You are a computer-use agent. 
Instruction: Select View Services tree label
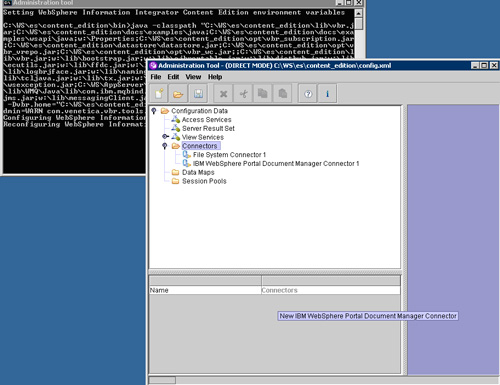point(203,137)
